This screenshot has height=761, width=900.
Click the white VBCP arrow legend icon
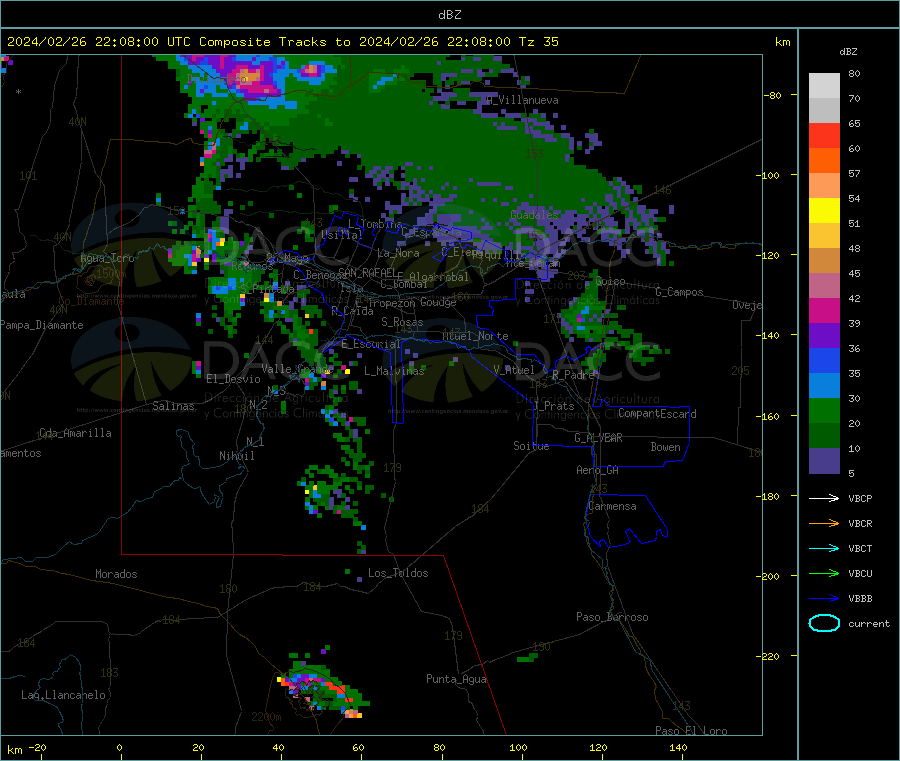[824, 498]
